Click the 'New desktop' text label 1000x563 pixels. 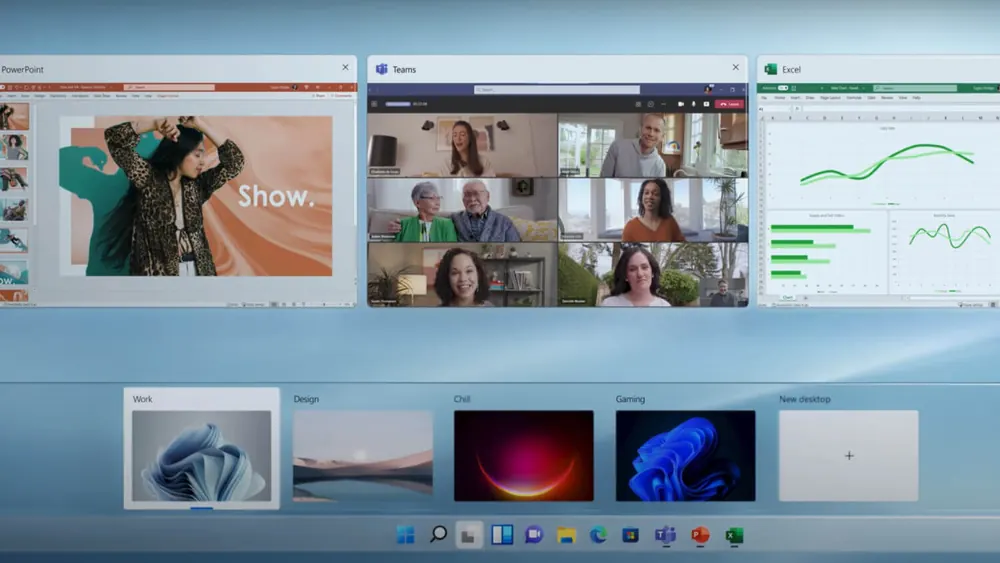pyautogui.click(x=805, y=399)
